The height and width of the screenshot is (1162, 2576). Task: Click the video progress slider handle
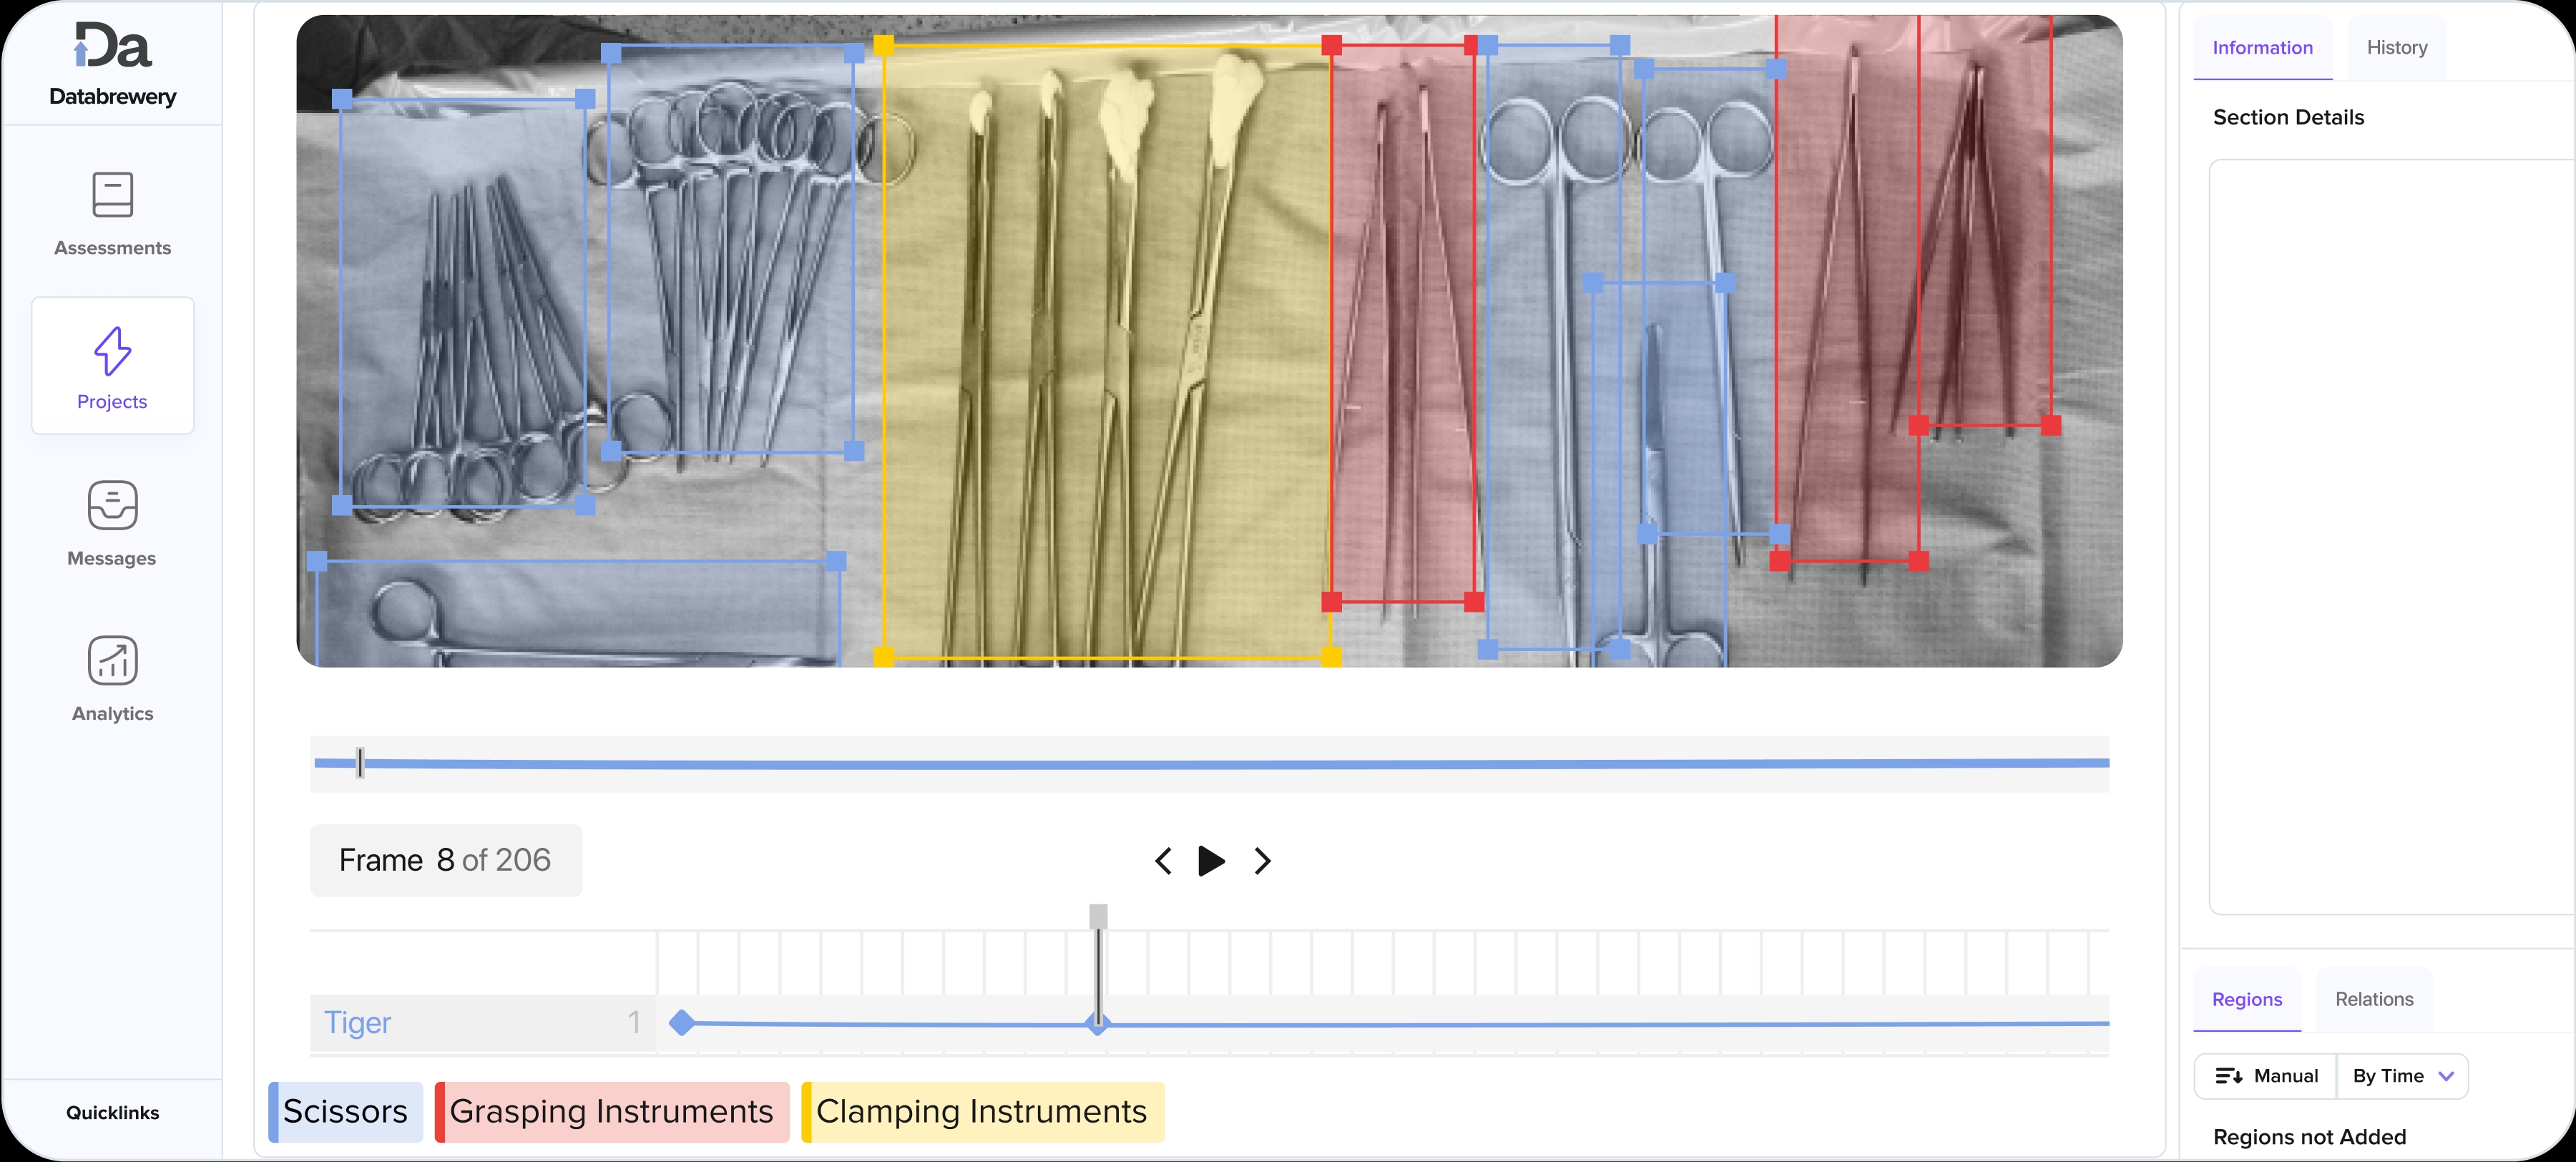pyautogui.click(x=360, y=763)
